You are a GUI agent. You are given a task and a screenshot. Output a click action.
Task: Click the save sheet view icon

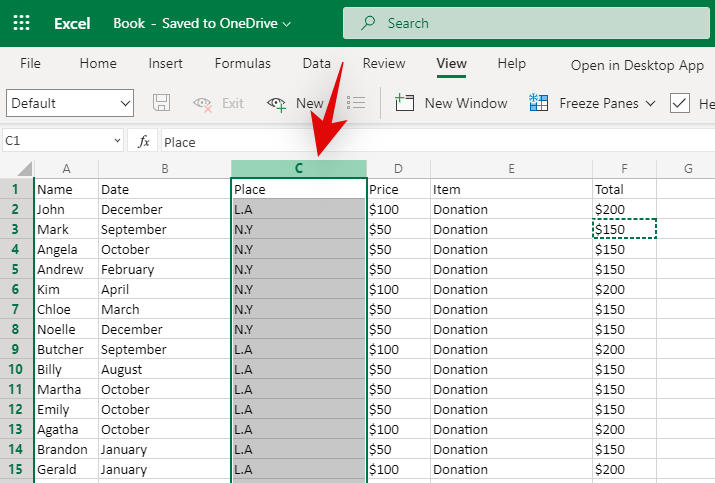161,103
